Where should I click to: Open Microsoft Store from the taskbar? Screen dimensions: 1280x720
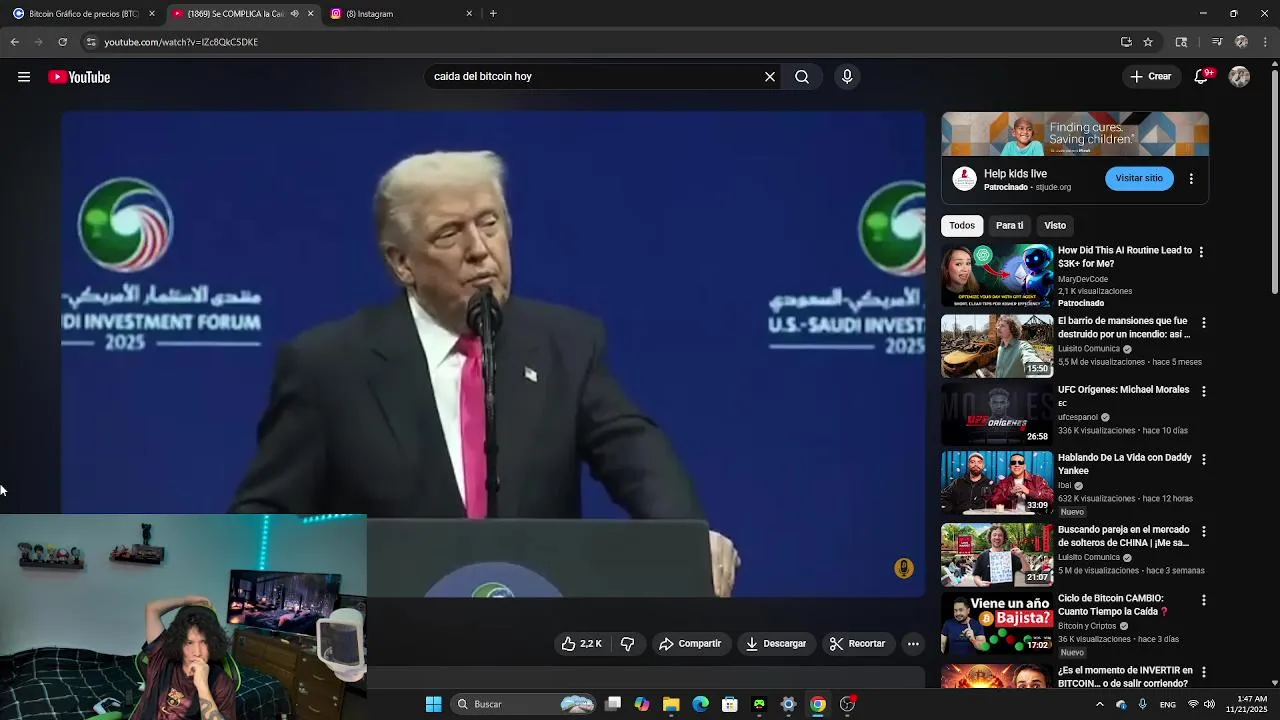click(730, 704)
